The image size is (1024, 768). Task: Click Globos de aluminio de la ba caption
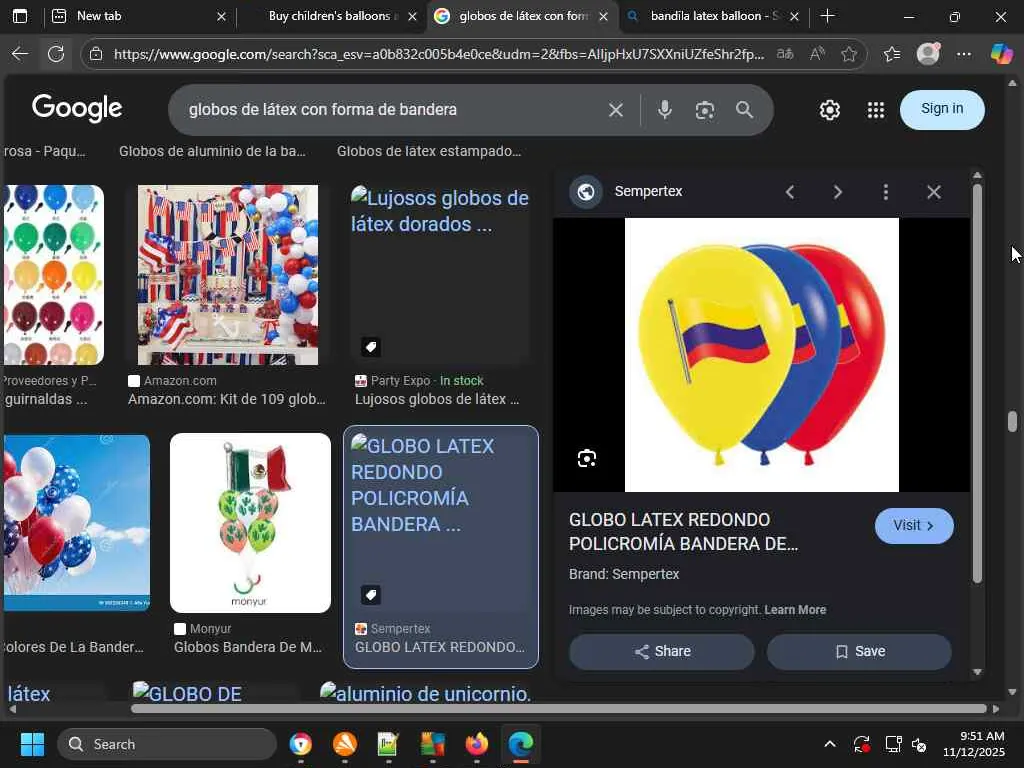click(x=212, y=151)
